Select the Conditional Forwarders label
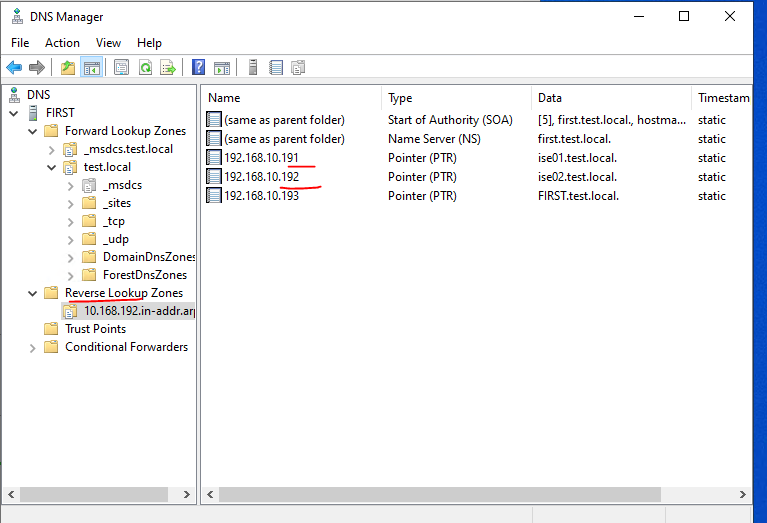The image size is (767, 523). click(126, 347)
